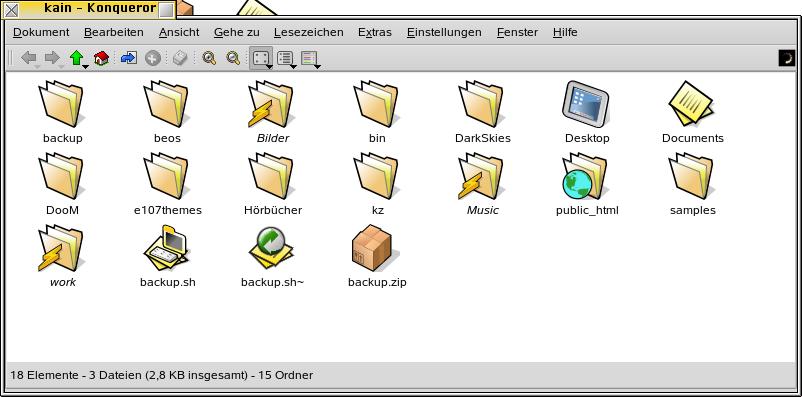The width and height of the screenshot is (802, 397).
Task: Zoom out with the minus magnifier
Action: [x=233, y=58]
